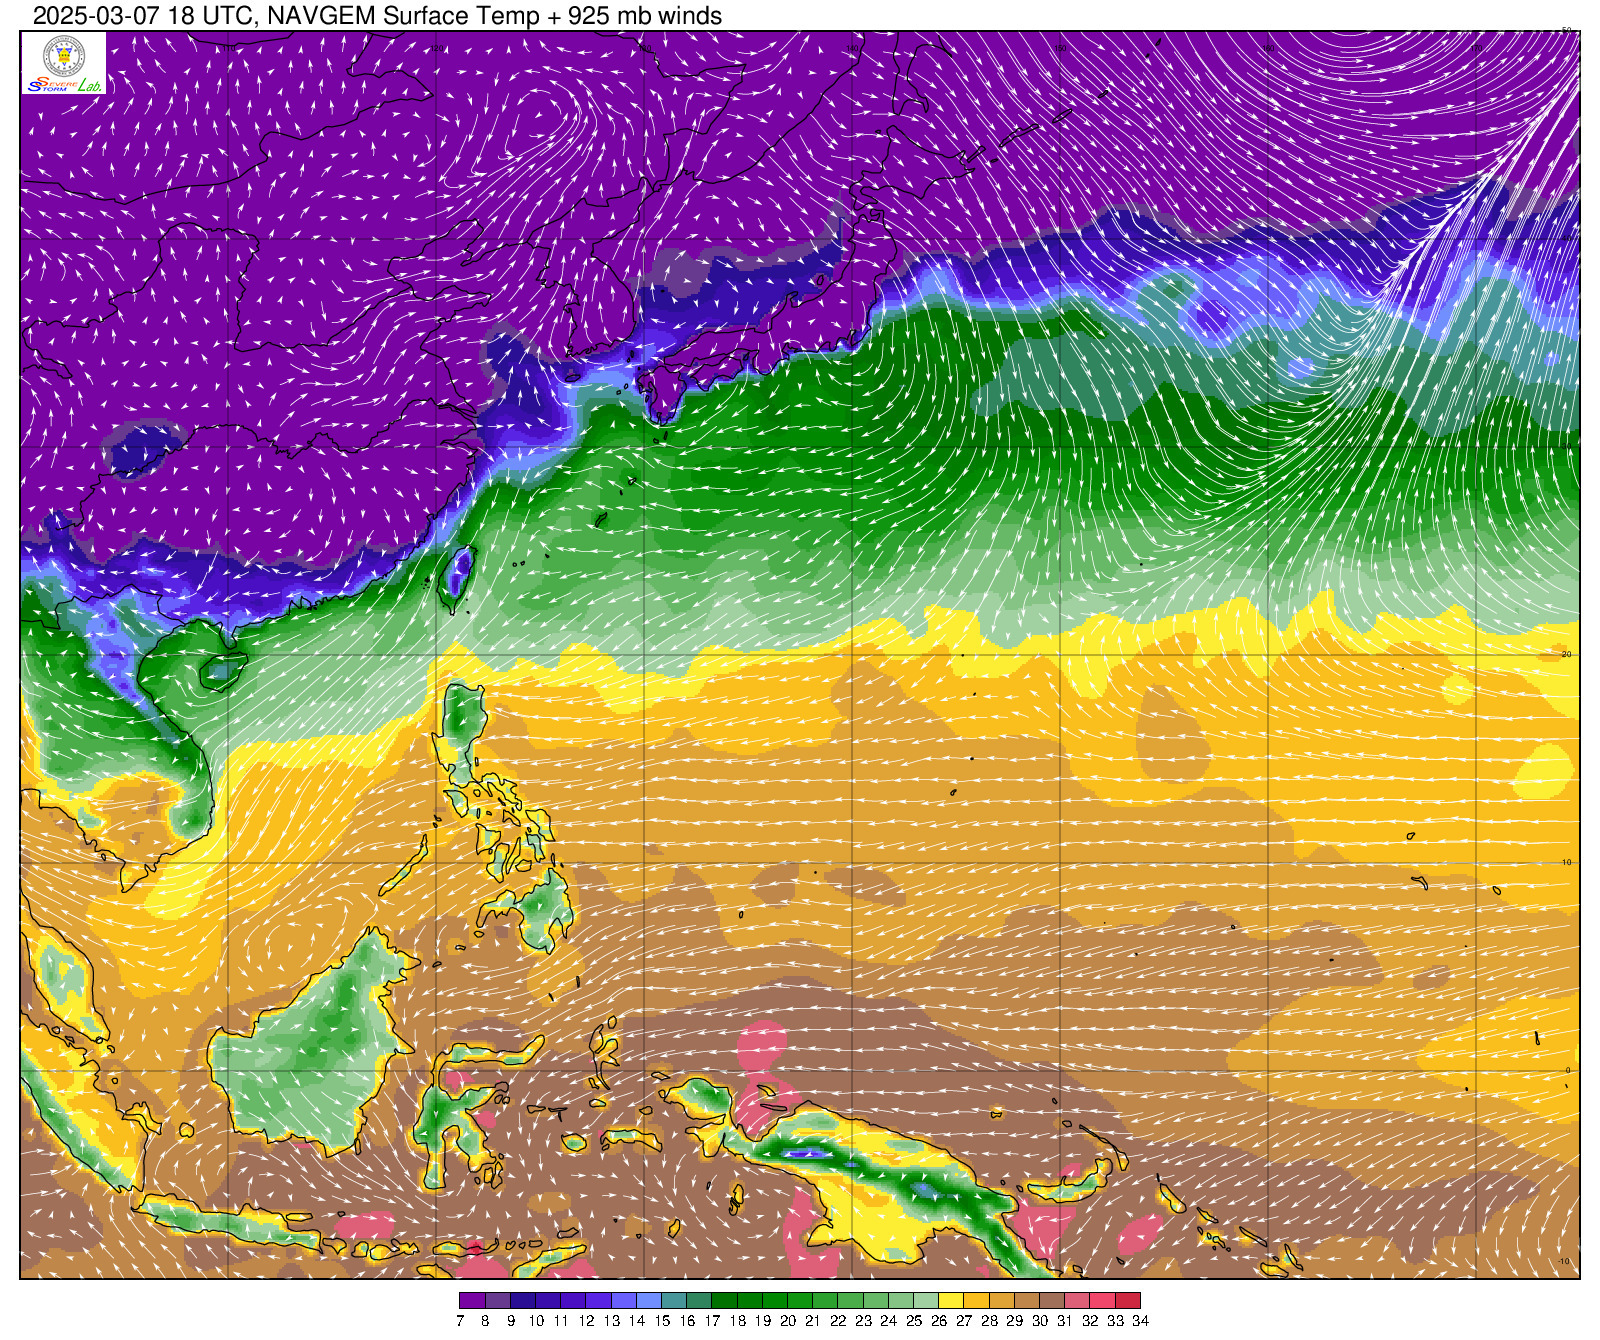Screen dimensions: 1600x1340
Task: Click the legend label '24'
Action: pyautogui.click(x=888, y=1321)
